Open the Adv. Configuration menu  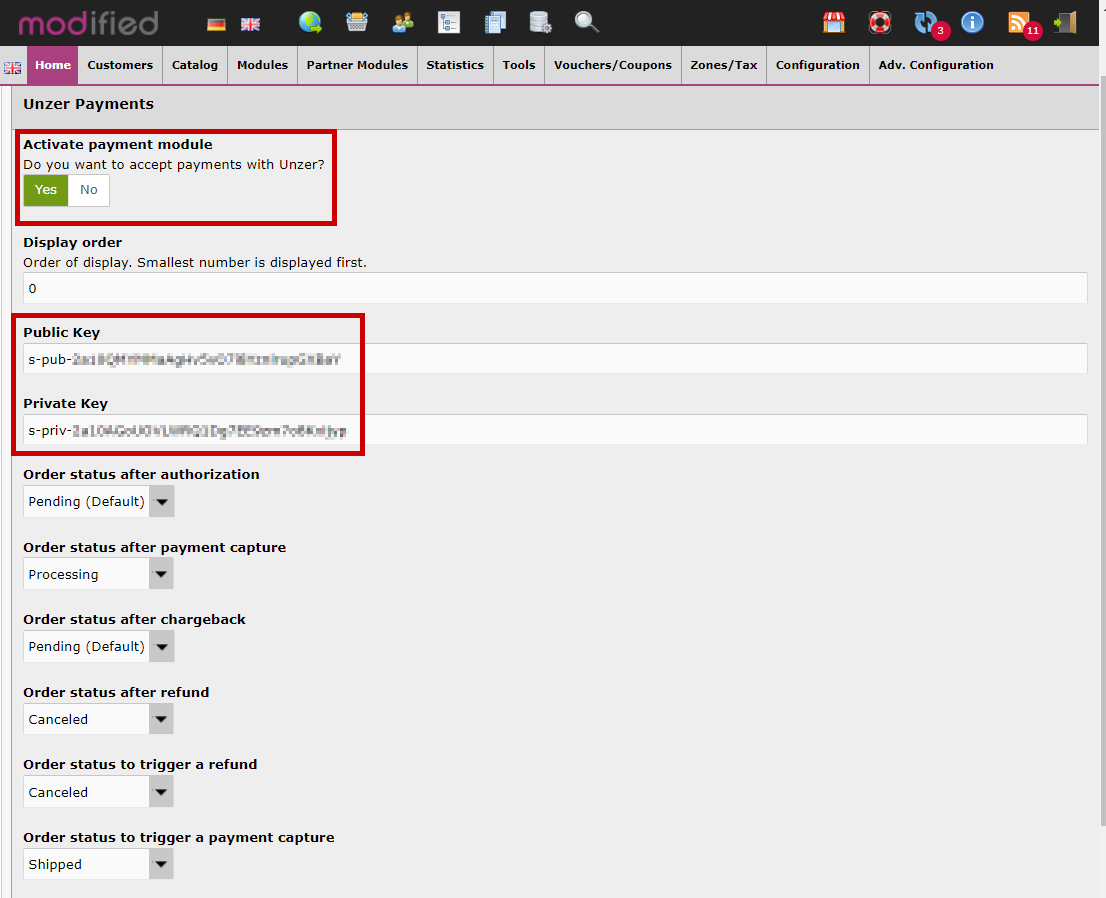[936, 65]
